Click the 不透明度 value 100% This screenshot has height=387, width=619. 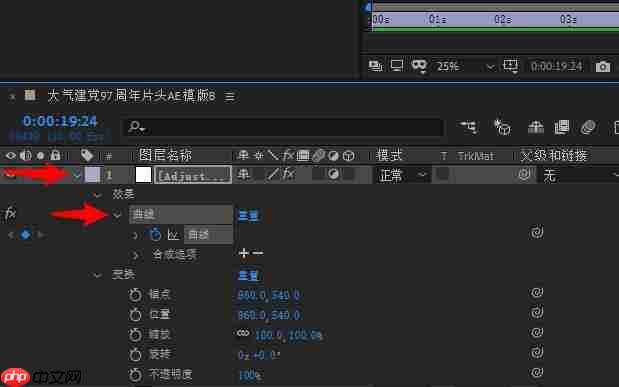[249, 375]
